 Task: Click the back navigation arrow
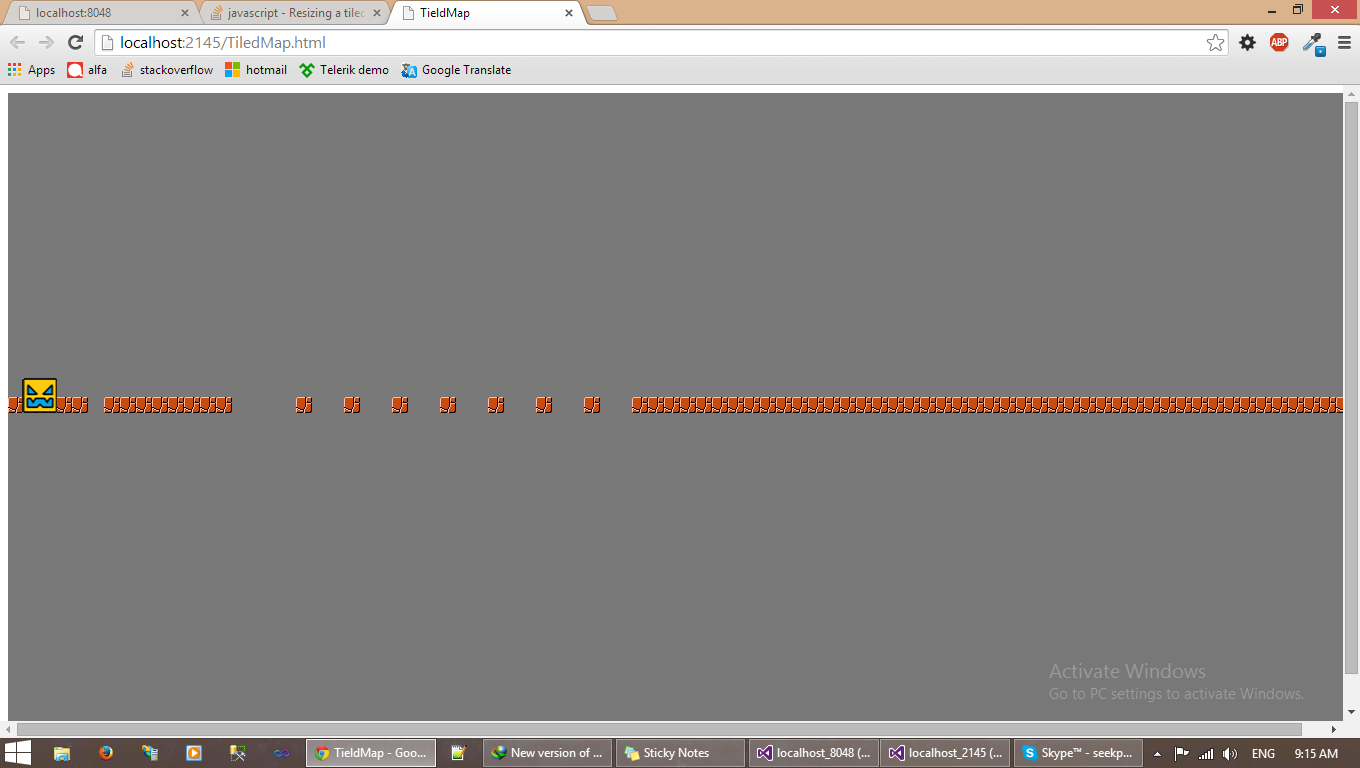[x=17, y=42]
